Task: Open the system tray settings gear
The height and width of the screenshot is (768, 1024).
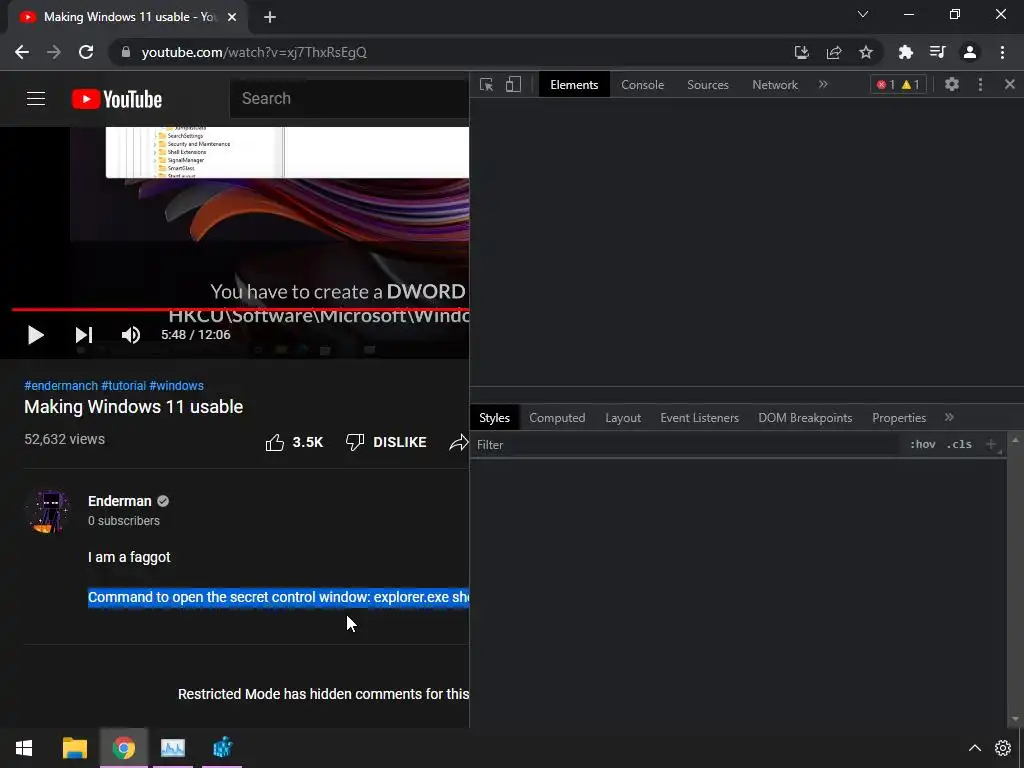Action: pyautogui.click(x=1003, y=748)
